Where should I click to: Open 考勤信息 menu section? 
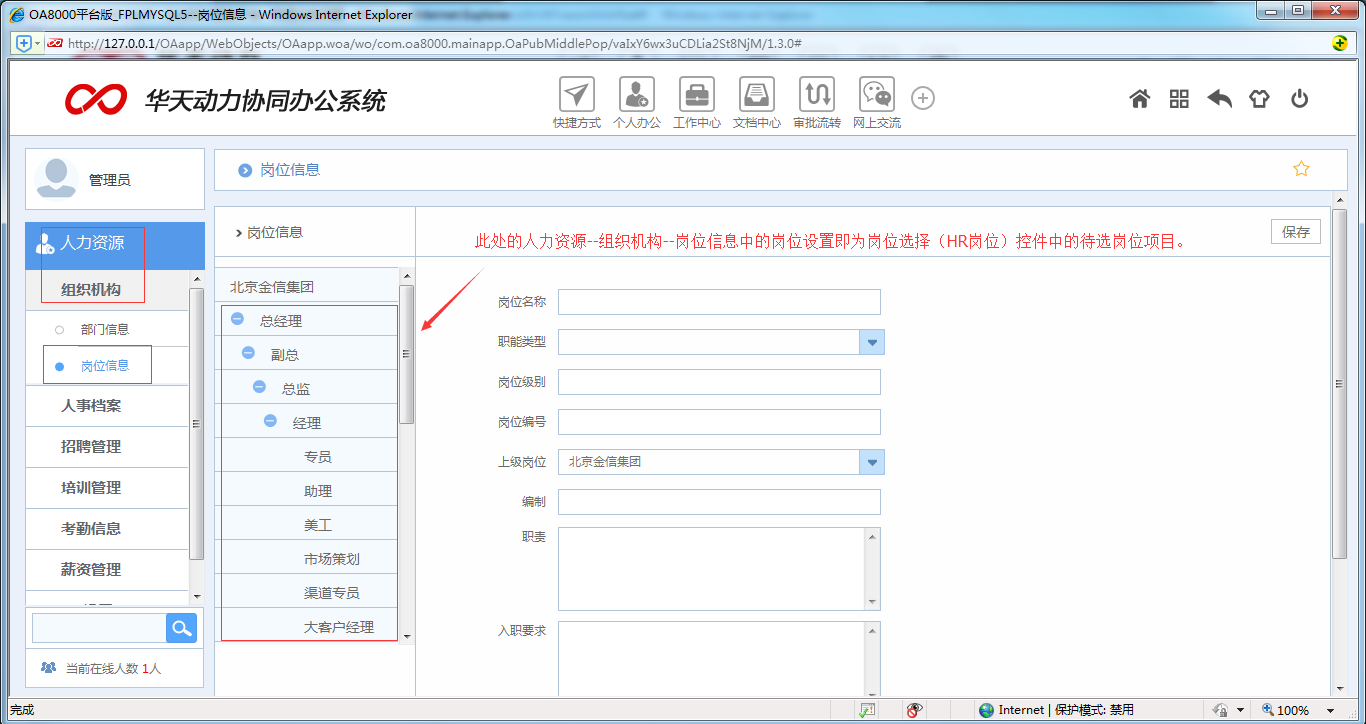(x=91, y=529)
